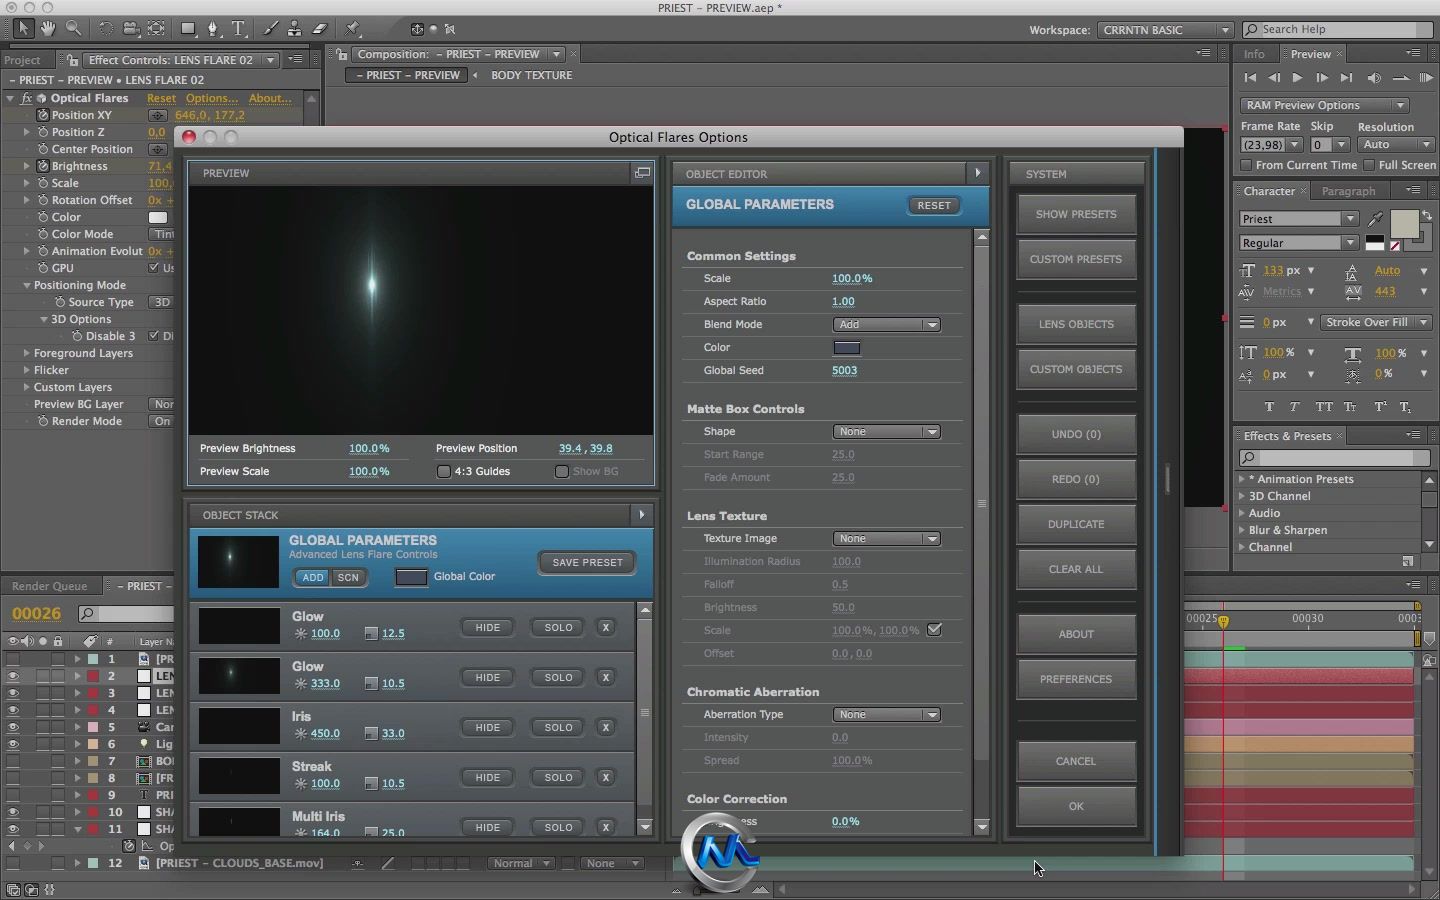1440x900 pixels.
Task: Select the Brush tool
Action: point(270,28)
